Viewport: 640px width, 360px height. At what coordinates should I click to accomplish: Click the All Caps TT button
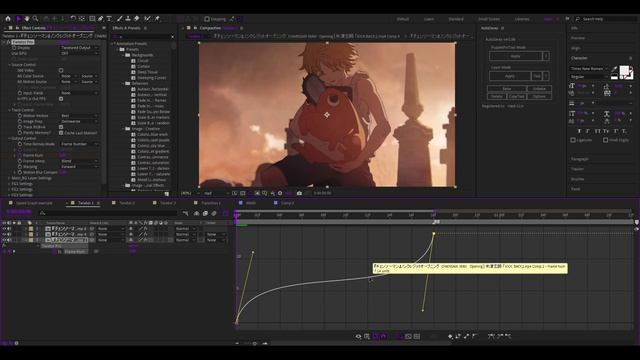coord(598,131)
